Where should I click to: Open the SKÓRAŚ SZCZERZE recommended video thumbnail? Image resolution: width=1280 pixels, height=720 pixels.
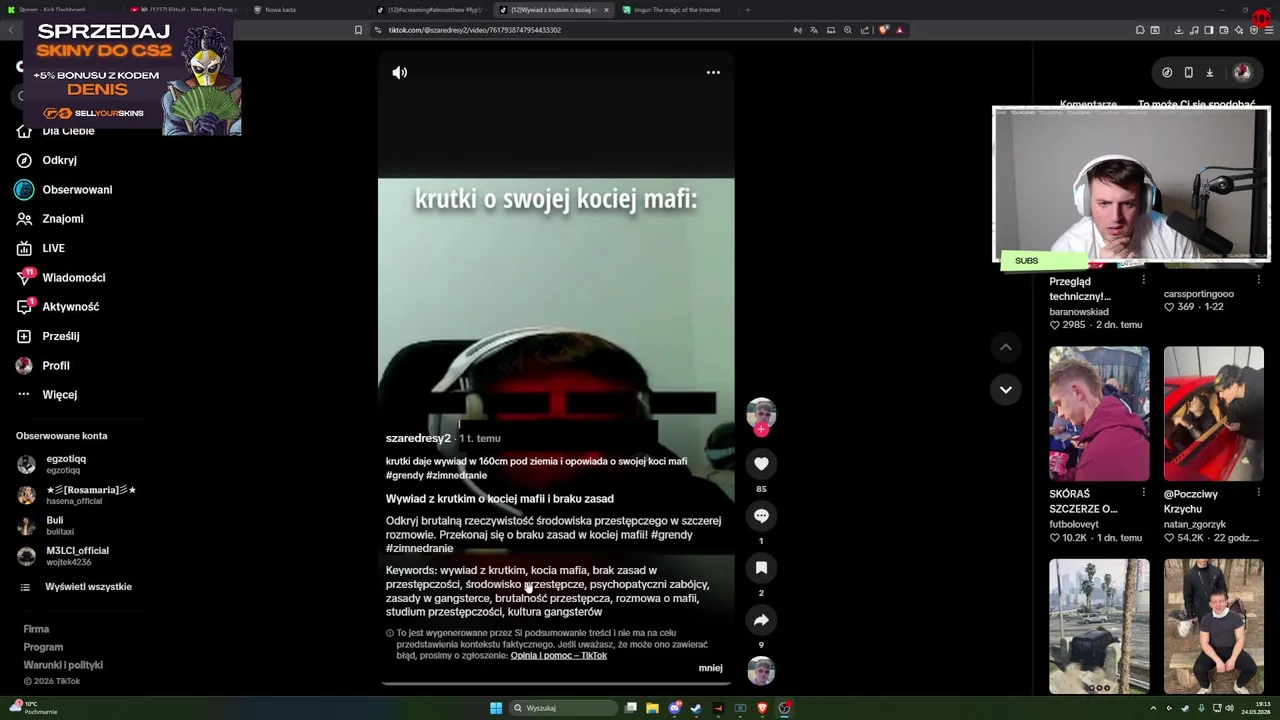pyautogui.click(x=1099, y=413)
